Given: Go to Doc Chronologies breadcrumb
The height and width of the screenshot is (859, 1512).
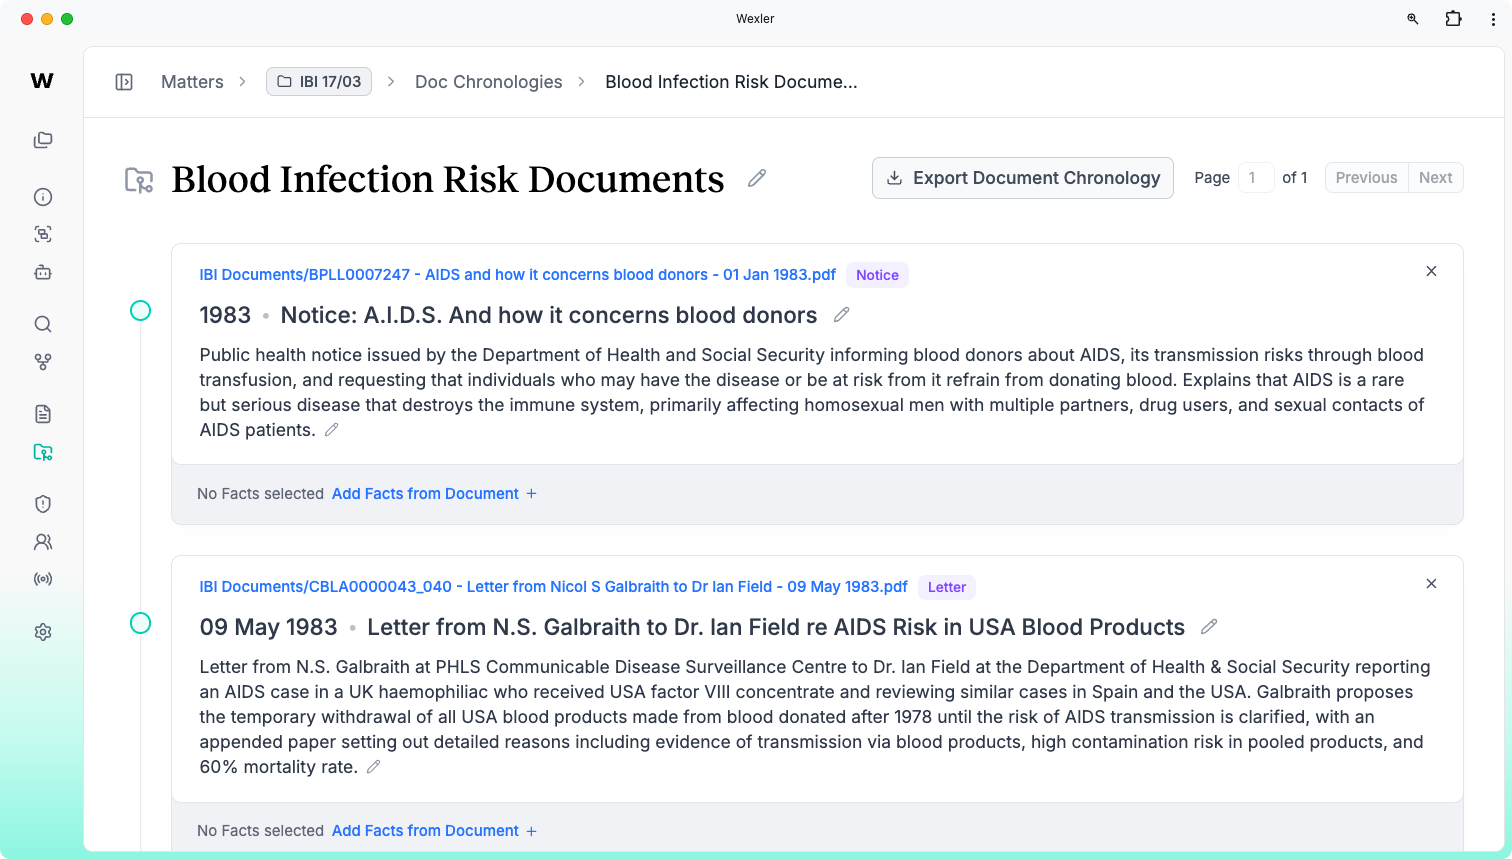Looking at the screenshot, I should coord(488,82).
